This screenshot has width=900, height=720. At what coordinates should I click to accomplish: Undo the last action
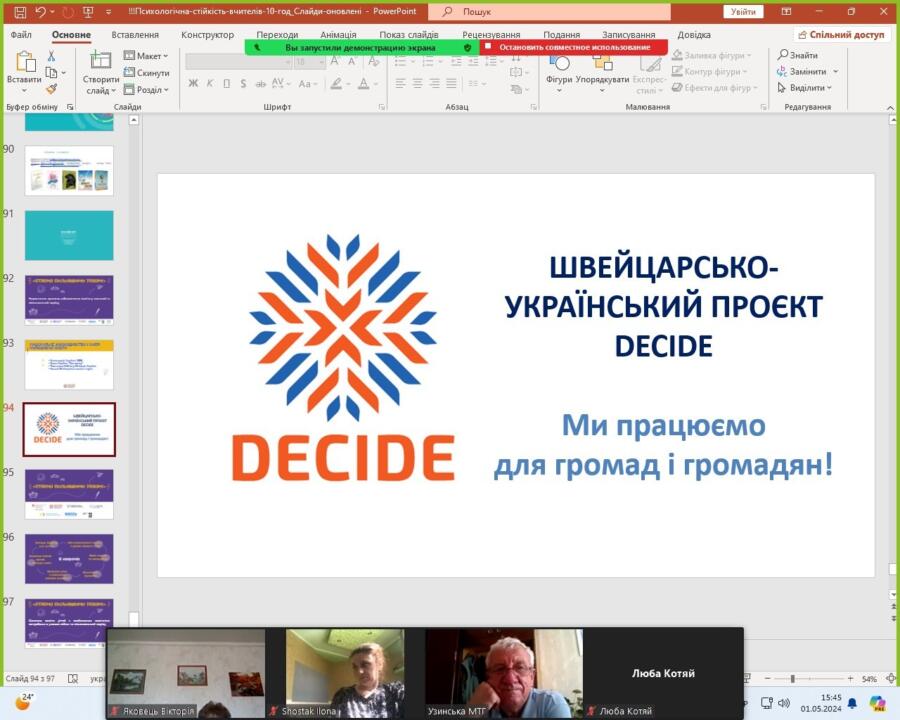(40, 11)
